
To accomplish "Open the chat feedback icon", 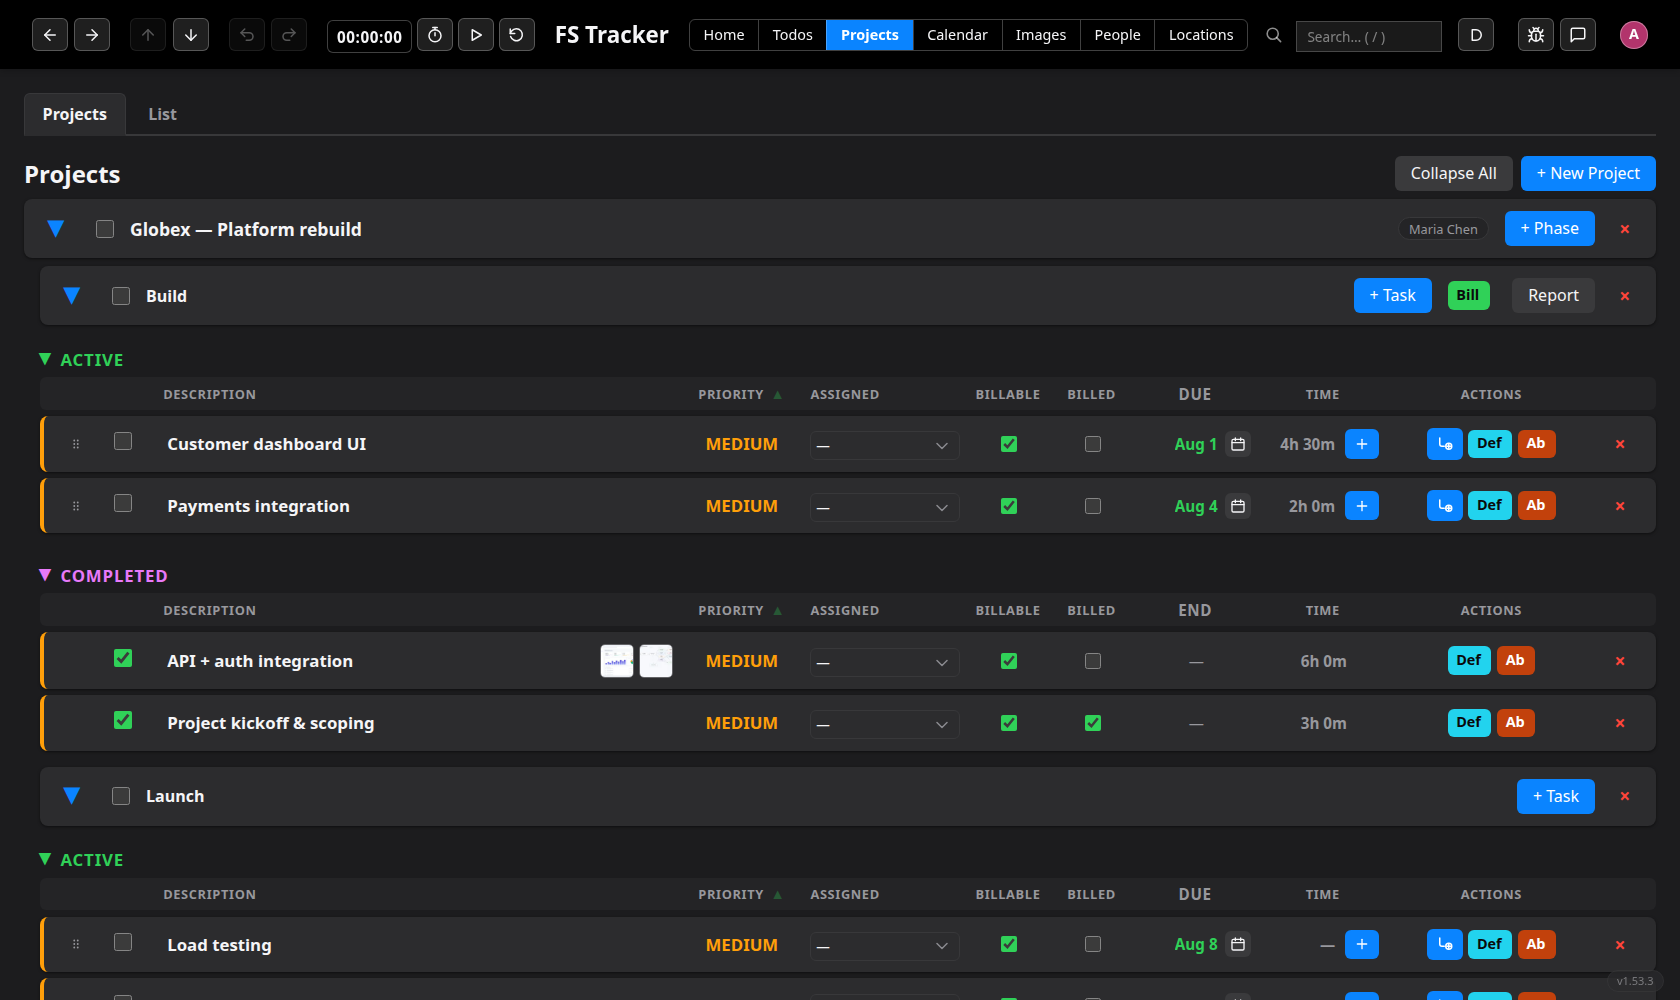I will [1578, 35].
